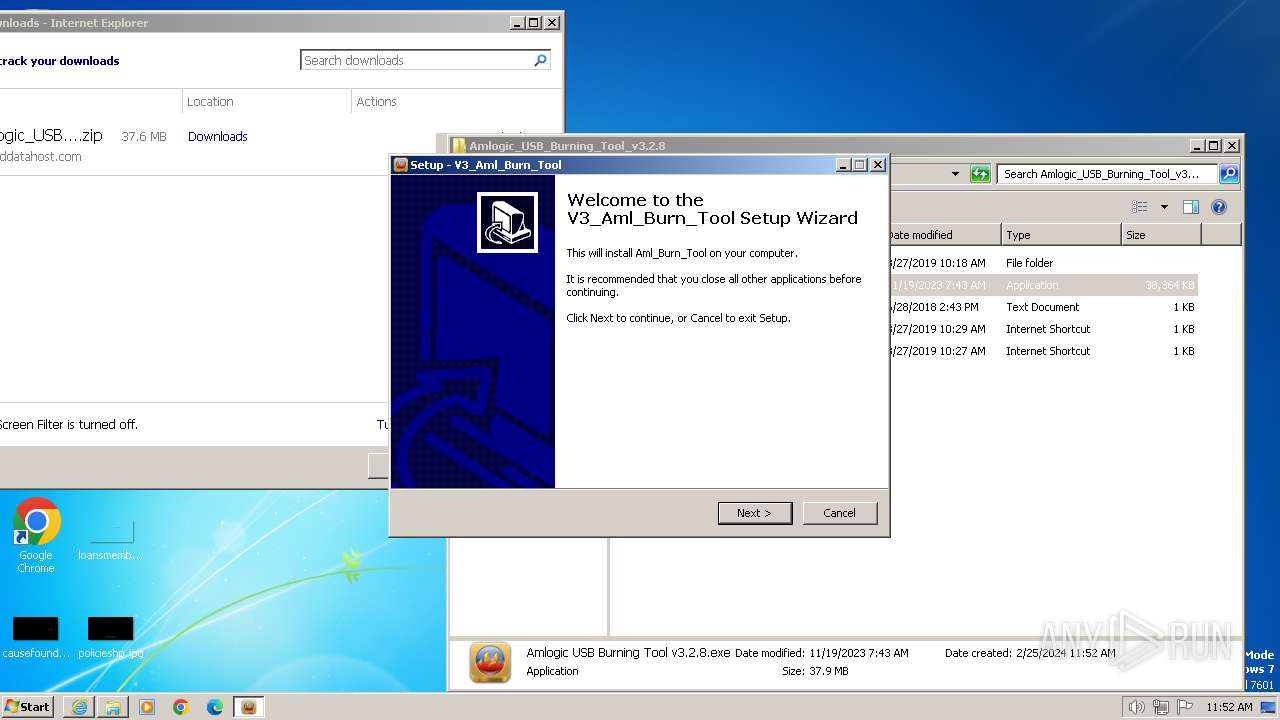Switch to the setup taskbar button
This screenshot has width=1280, height=720.
click(x=248, y=707)
